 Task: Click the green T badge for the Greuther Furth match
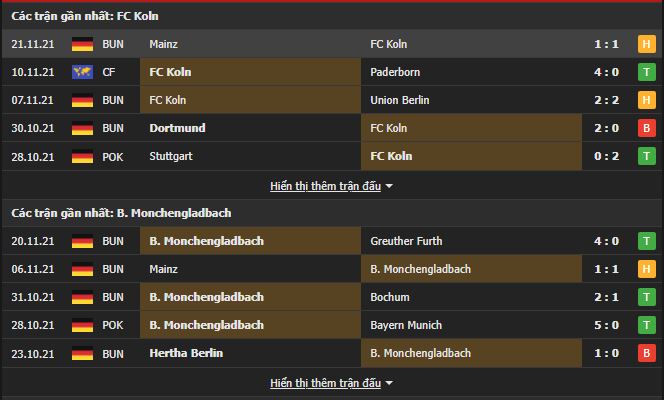(x=646, y=241)
